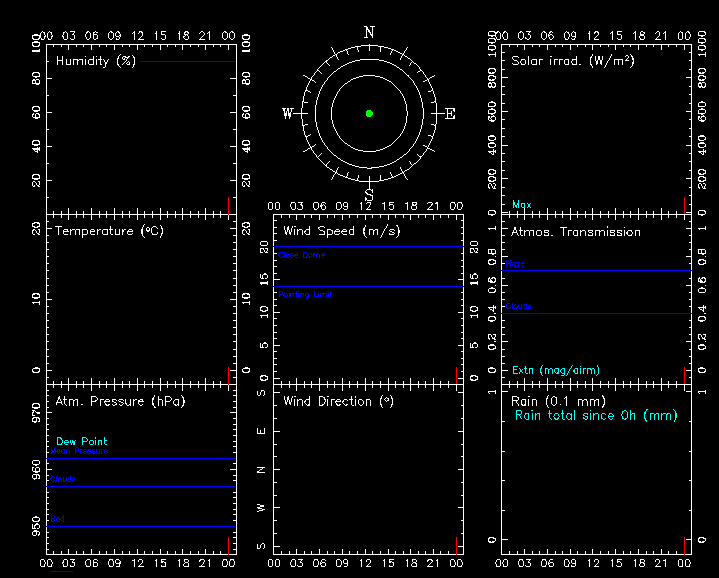Viewport: 719px width, 578px height.
Task: Click the green dot in the wind compass
Action: [x=369, y=113]
